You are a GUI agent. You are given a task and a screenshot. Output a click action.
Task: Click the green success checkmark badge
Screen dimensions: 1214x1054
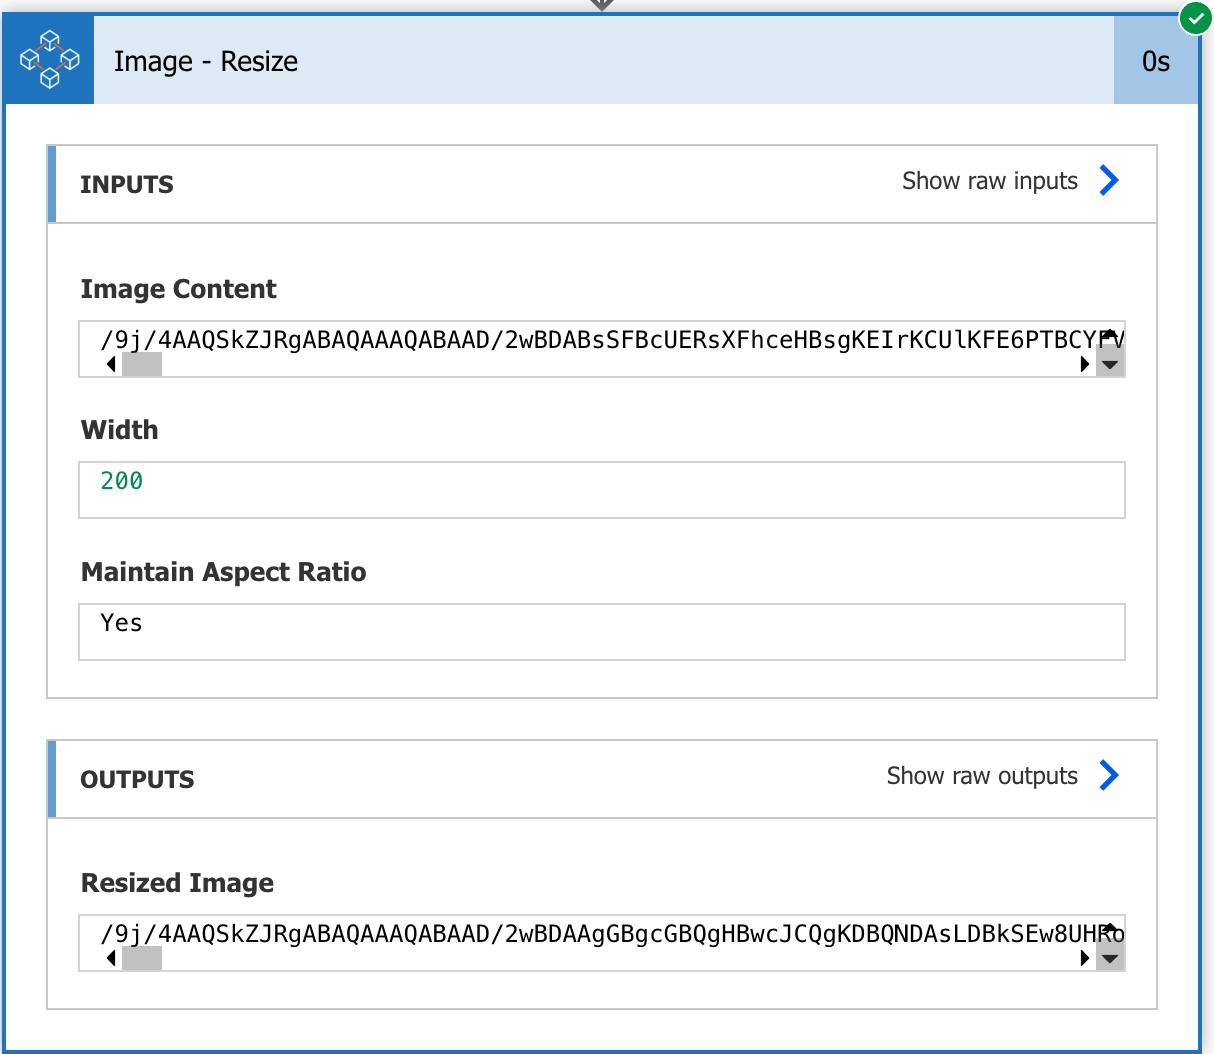tap(1196, 18)
